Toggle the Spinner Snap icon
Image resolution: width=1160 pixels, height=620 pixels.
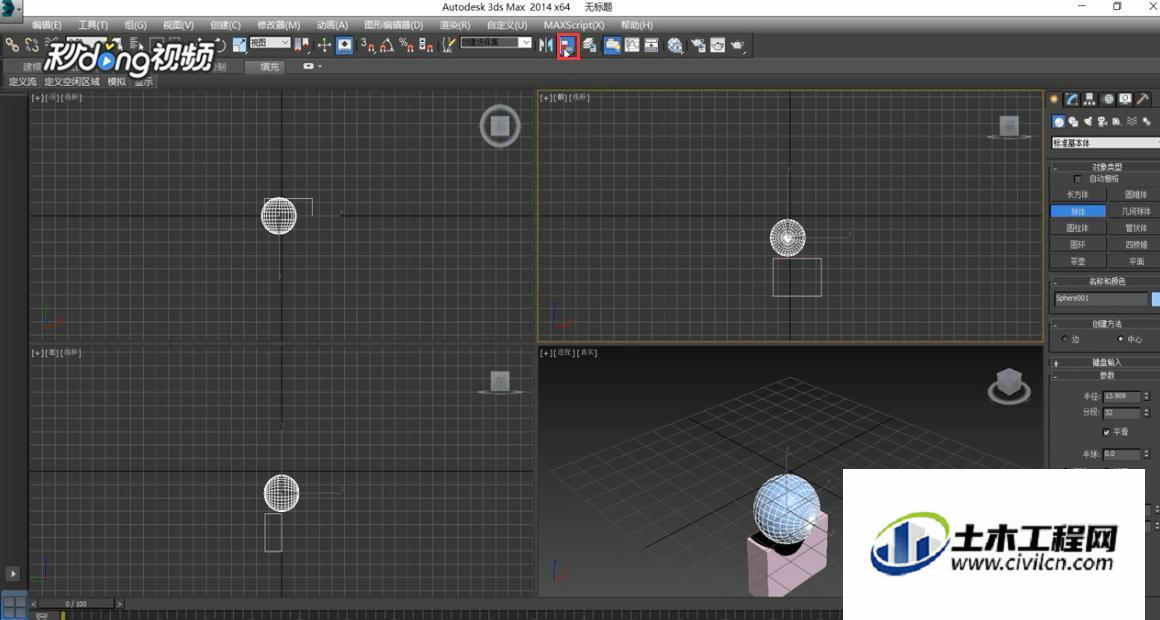pyautogui.click(x=425, y=45)
